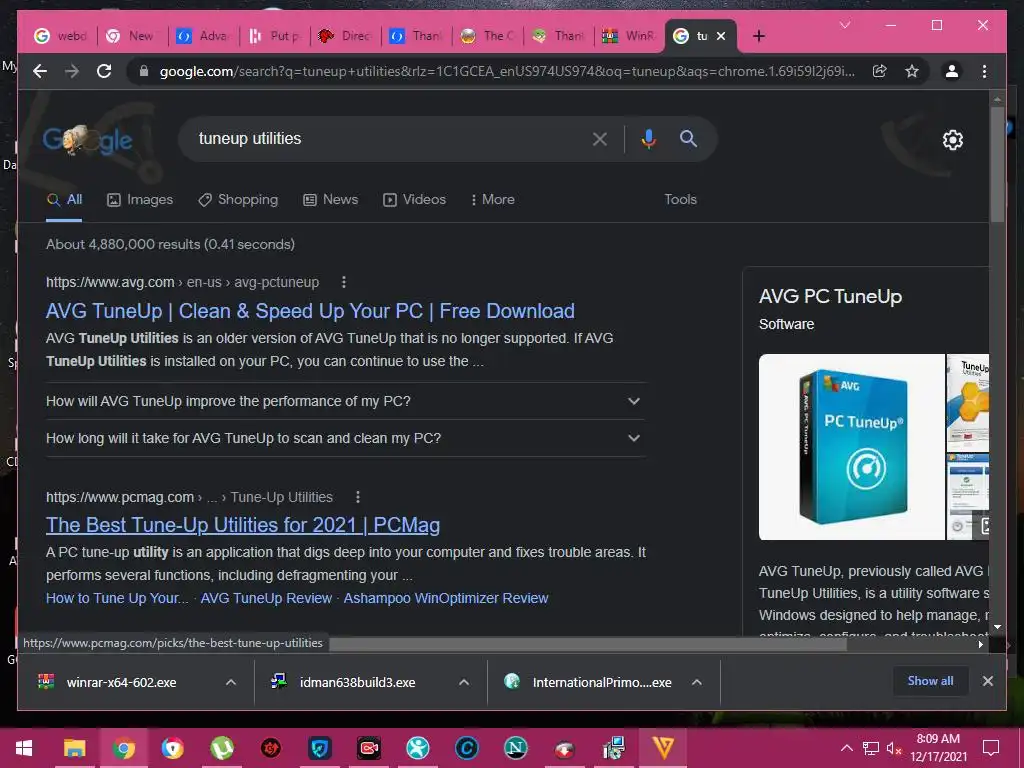Viewport: 1024px width, 768px height.
Task: Open the 'How to Tune Up Your' sitelink
Action: [x=117, y=598]
